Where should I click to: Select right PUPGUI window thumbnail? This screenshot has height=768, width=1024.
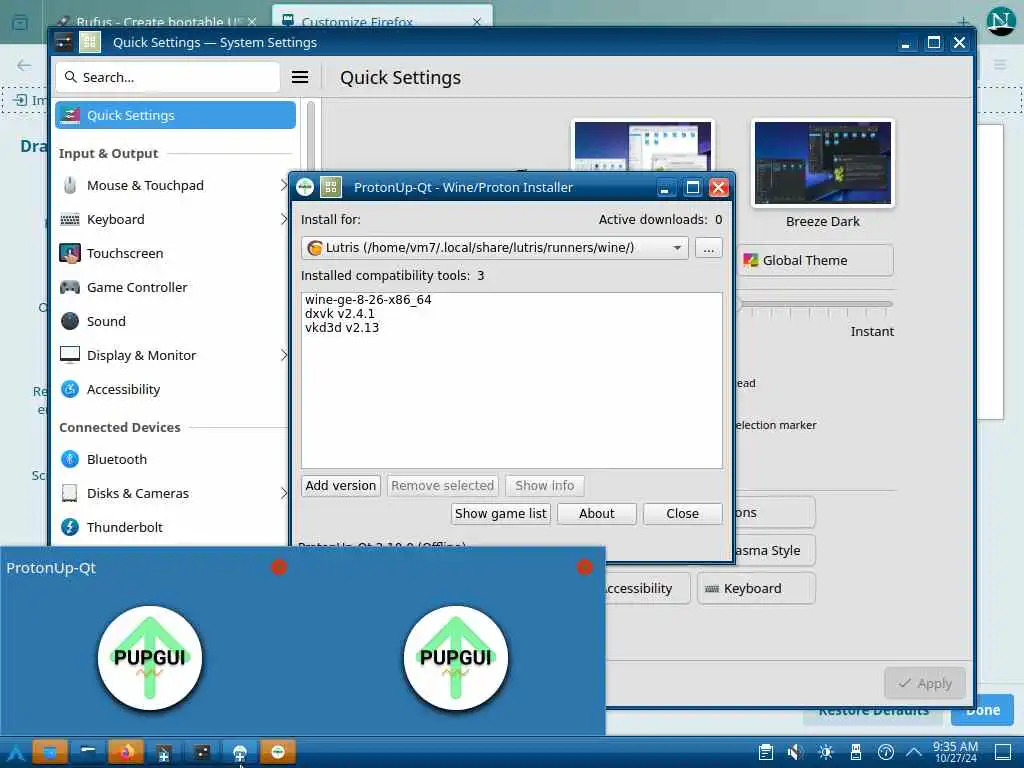(456, 658)
